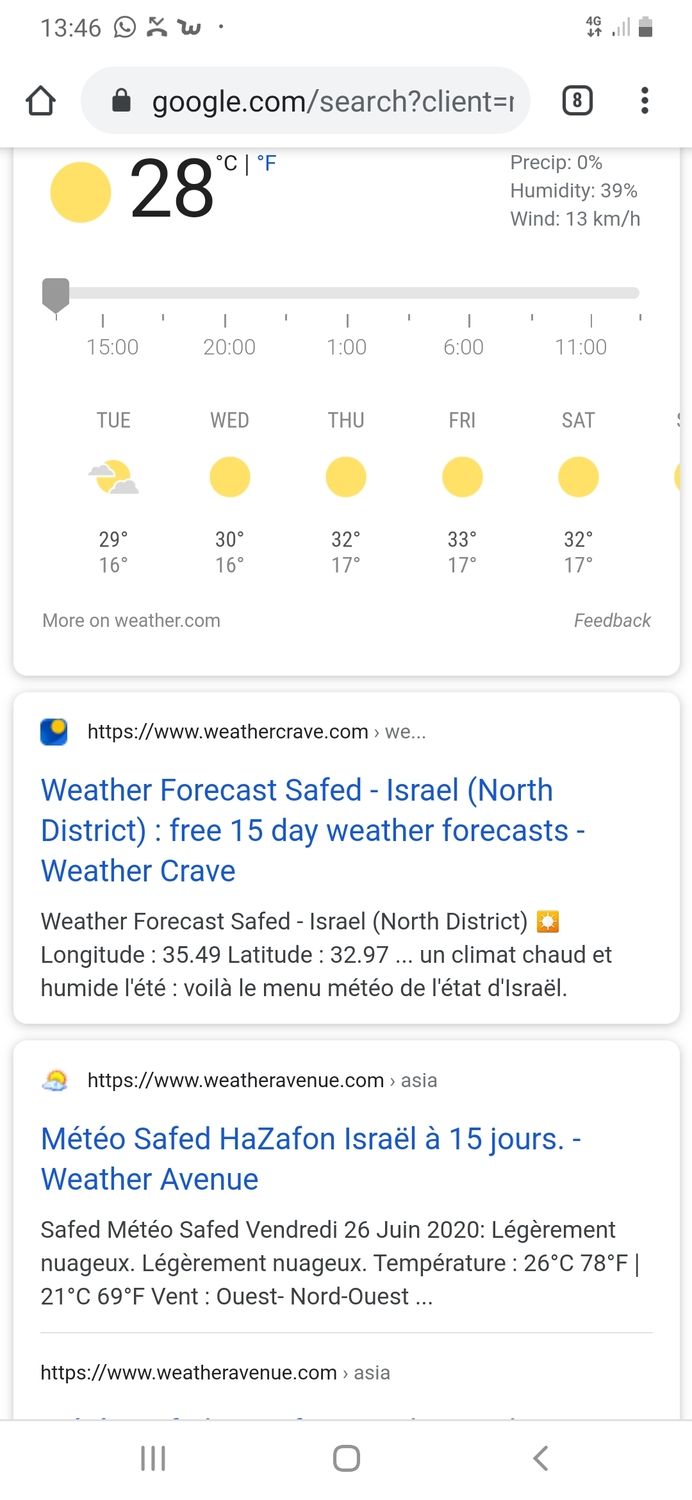The height and width of the screenshot is (1500, 692).
Task: Tap the Feedback link
Action: point(612,621)
